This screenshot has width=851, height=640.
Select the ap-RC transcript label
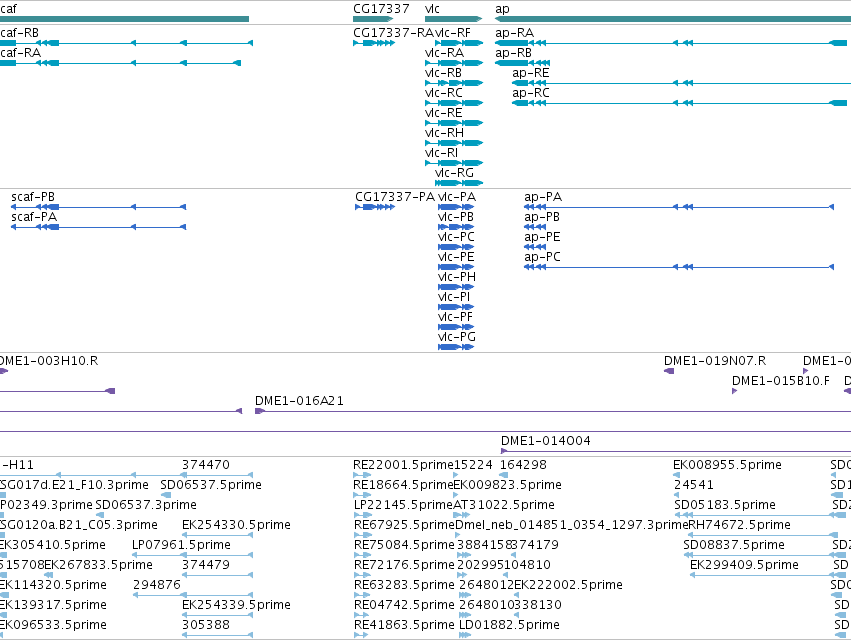531,93
